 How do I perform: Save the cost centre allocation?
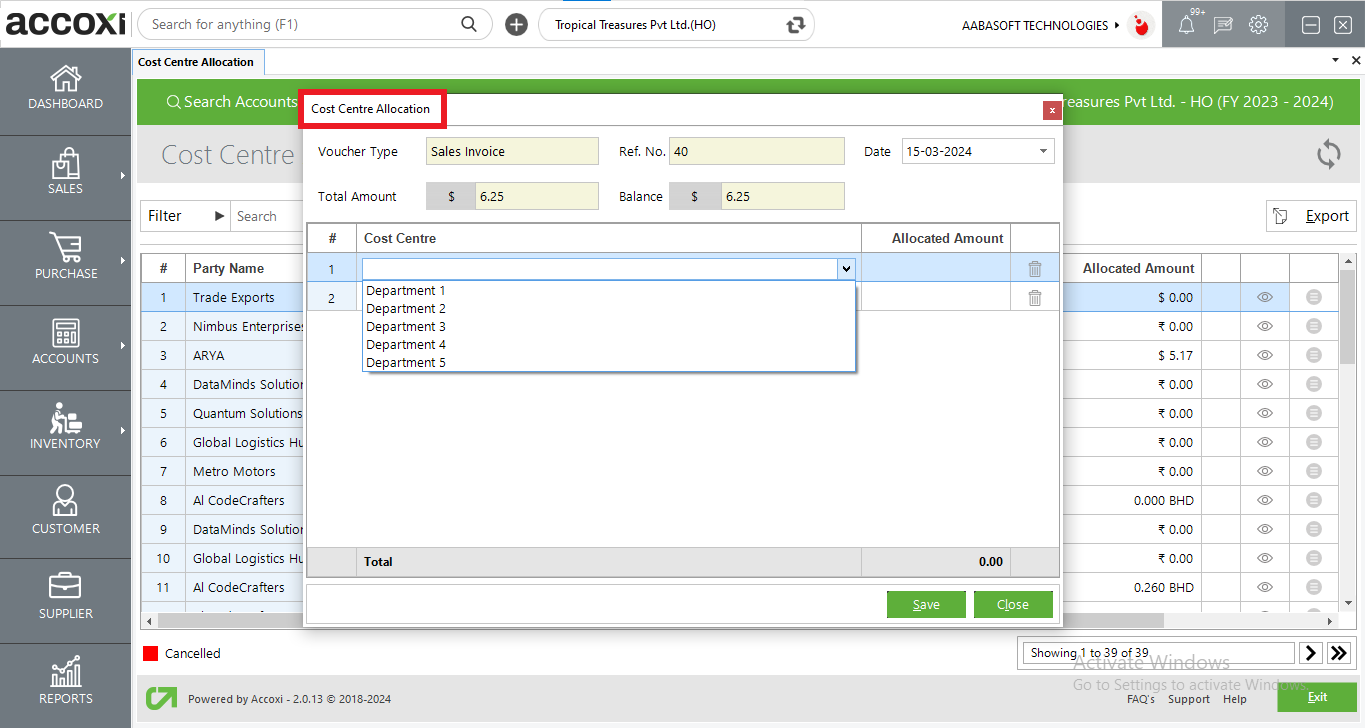(925, 604)
